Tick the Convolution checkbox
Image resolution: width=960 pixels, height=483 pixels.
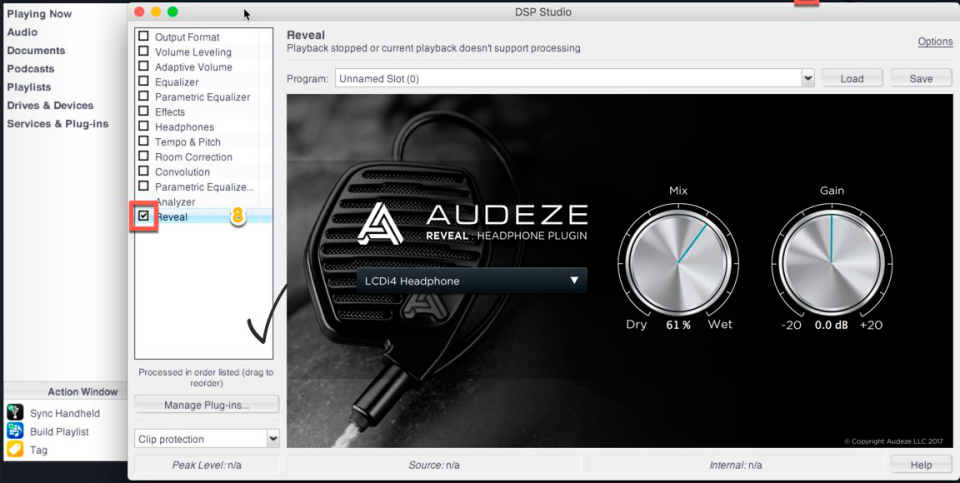(x=143, y=171)
